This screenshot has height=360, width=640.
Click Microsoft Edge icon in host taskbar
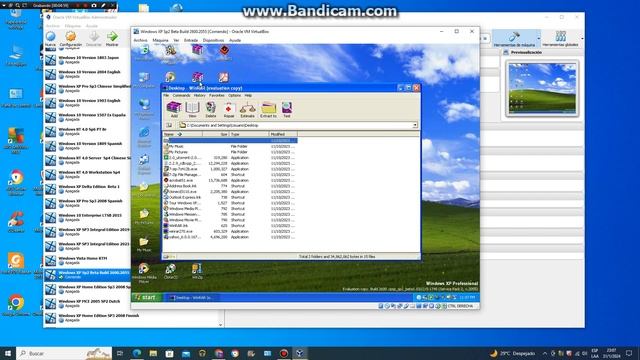tap(137, 353)
